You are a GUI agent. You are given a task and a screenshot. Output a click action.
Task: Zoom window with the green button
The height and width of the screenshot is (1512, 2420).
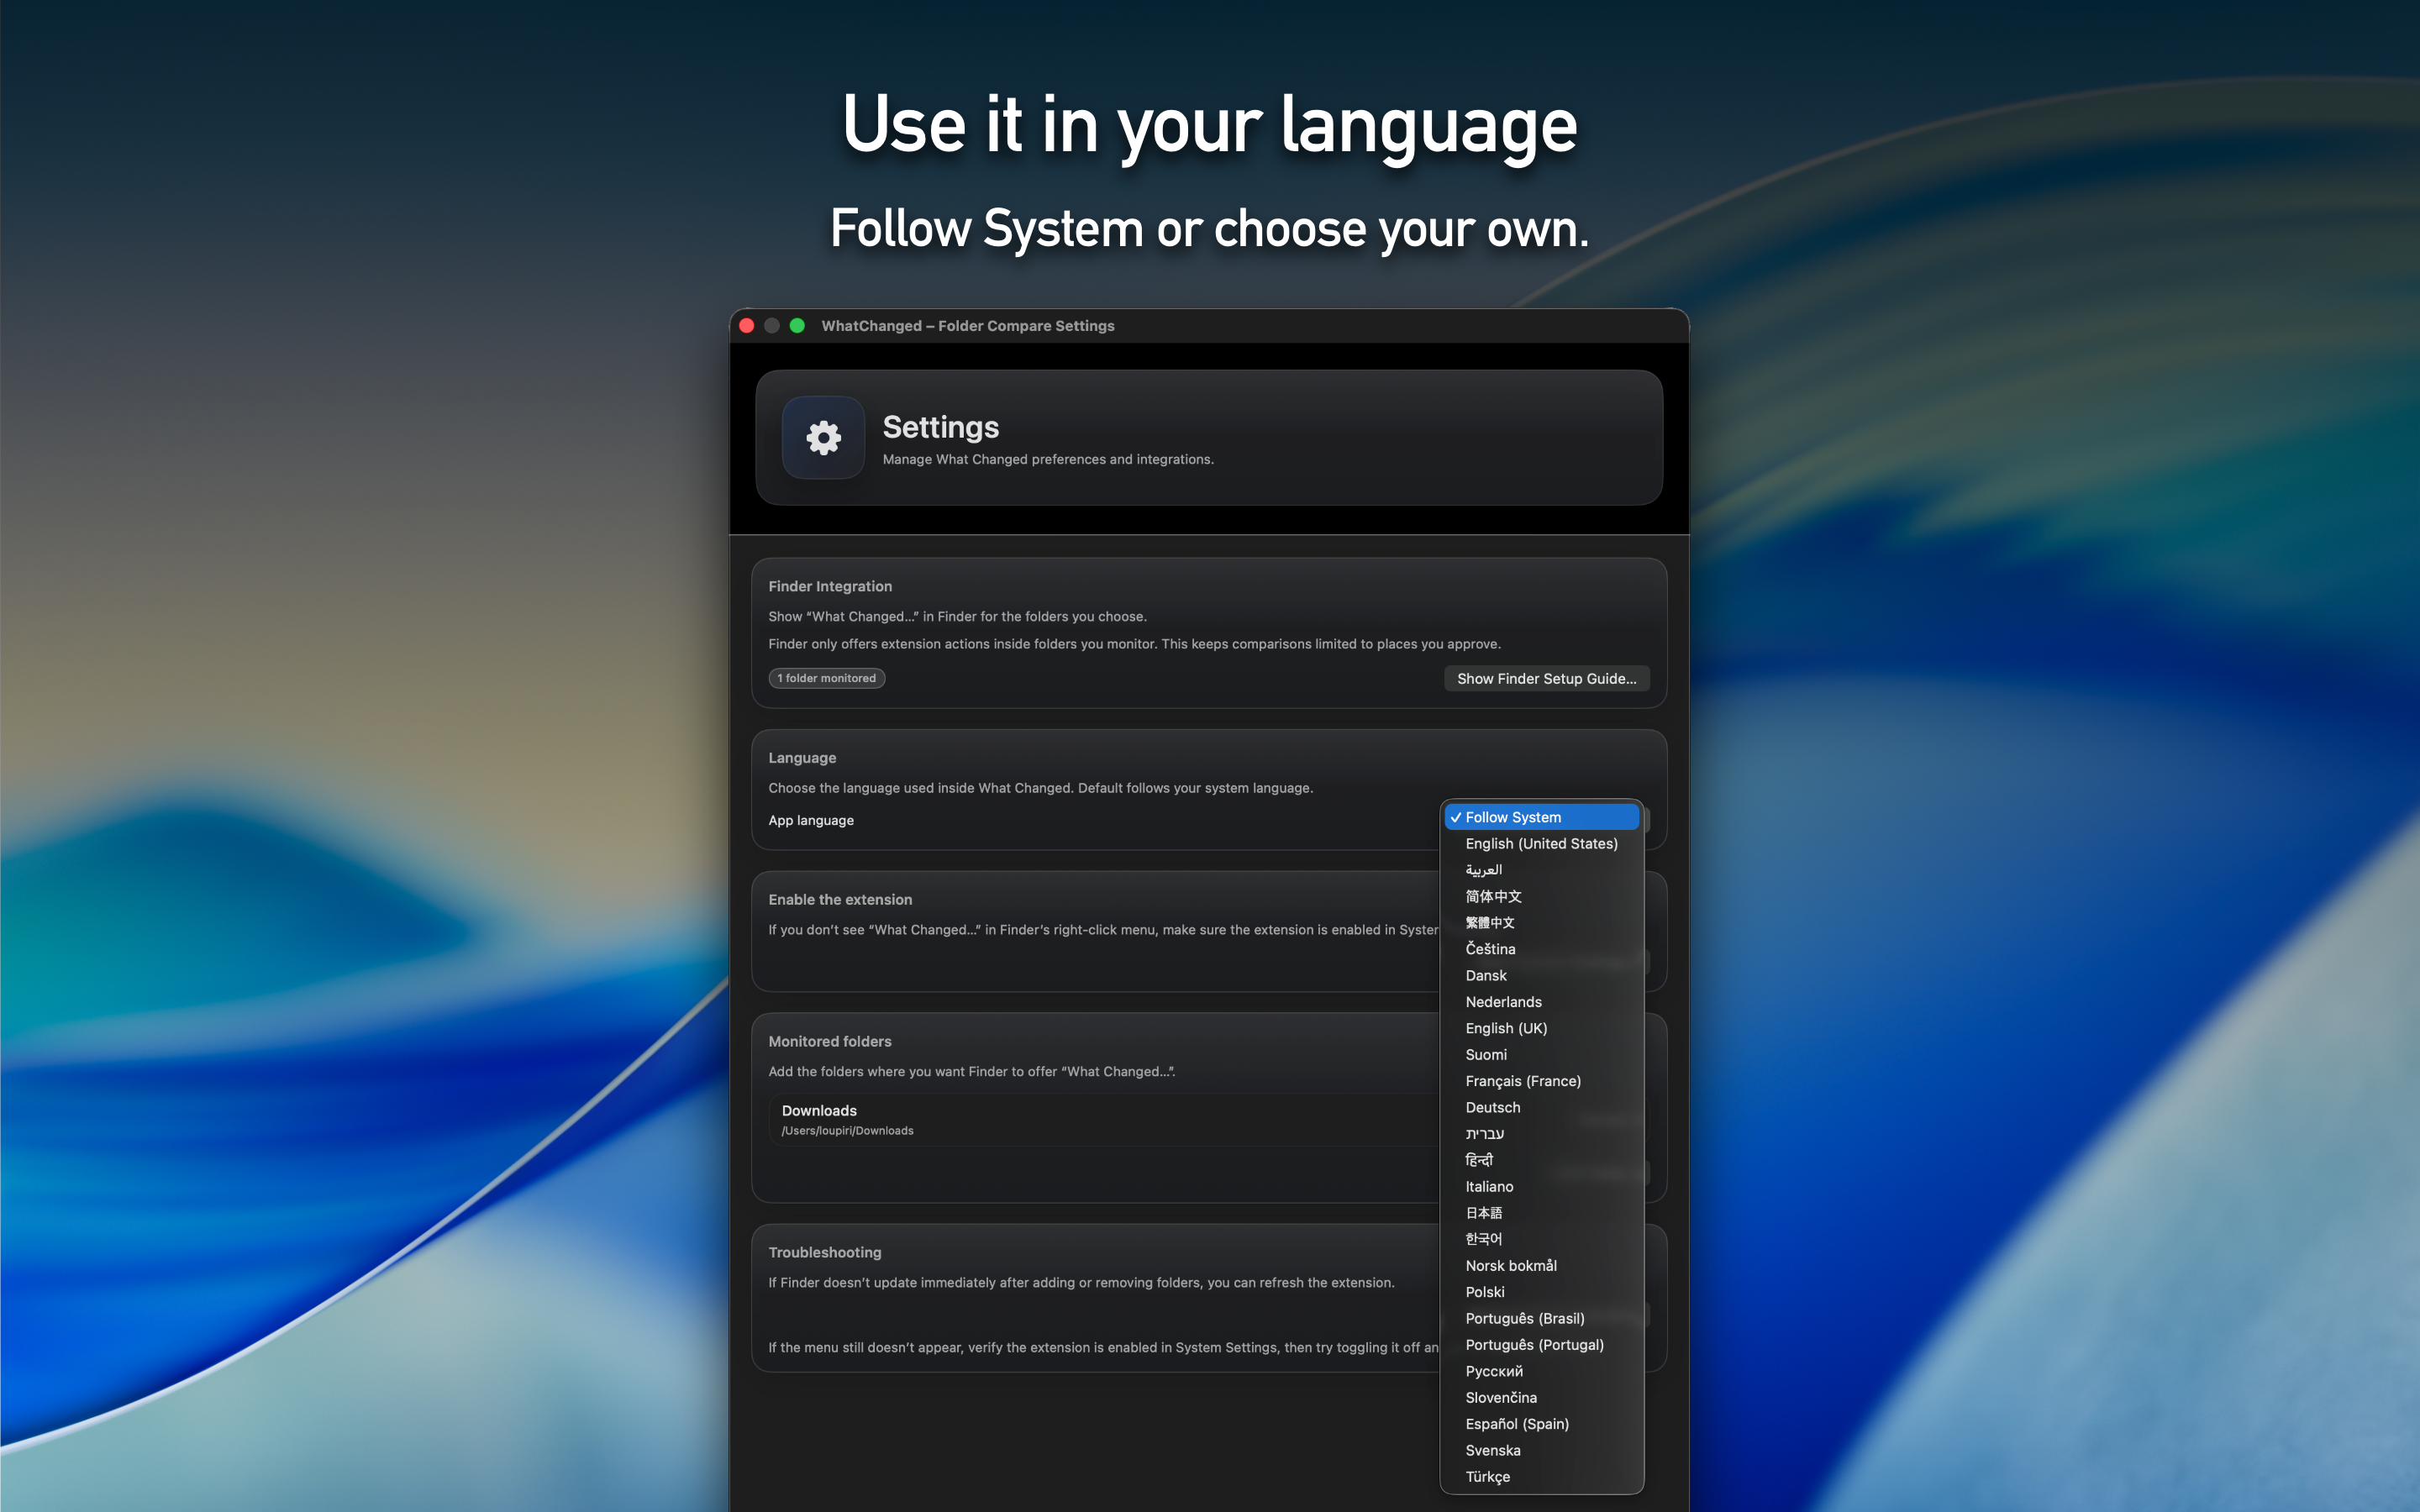tap(797, 326)
